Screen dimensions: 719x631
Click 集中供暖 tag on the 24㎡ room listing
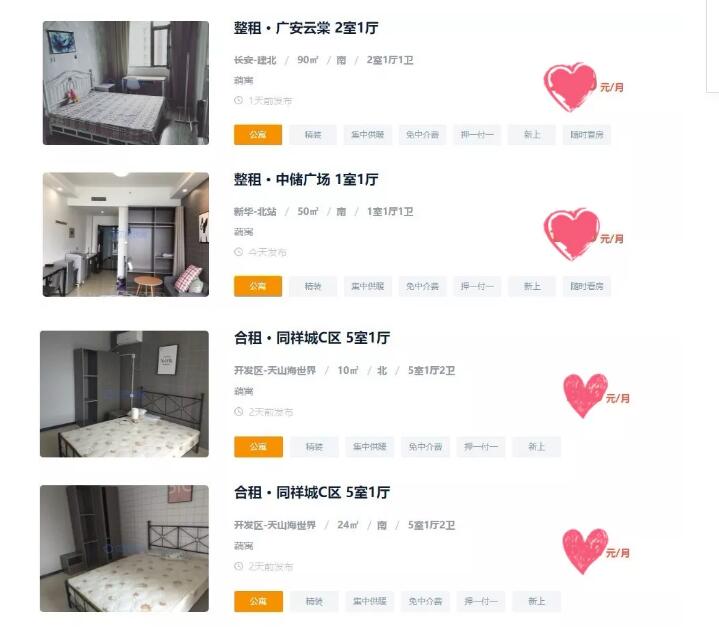coord(370,601)
